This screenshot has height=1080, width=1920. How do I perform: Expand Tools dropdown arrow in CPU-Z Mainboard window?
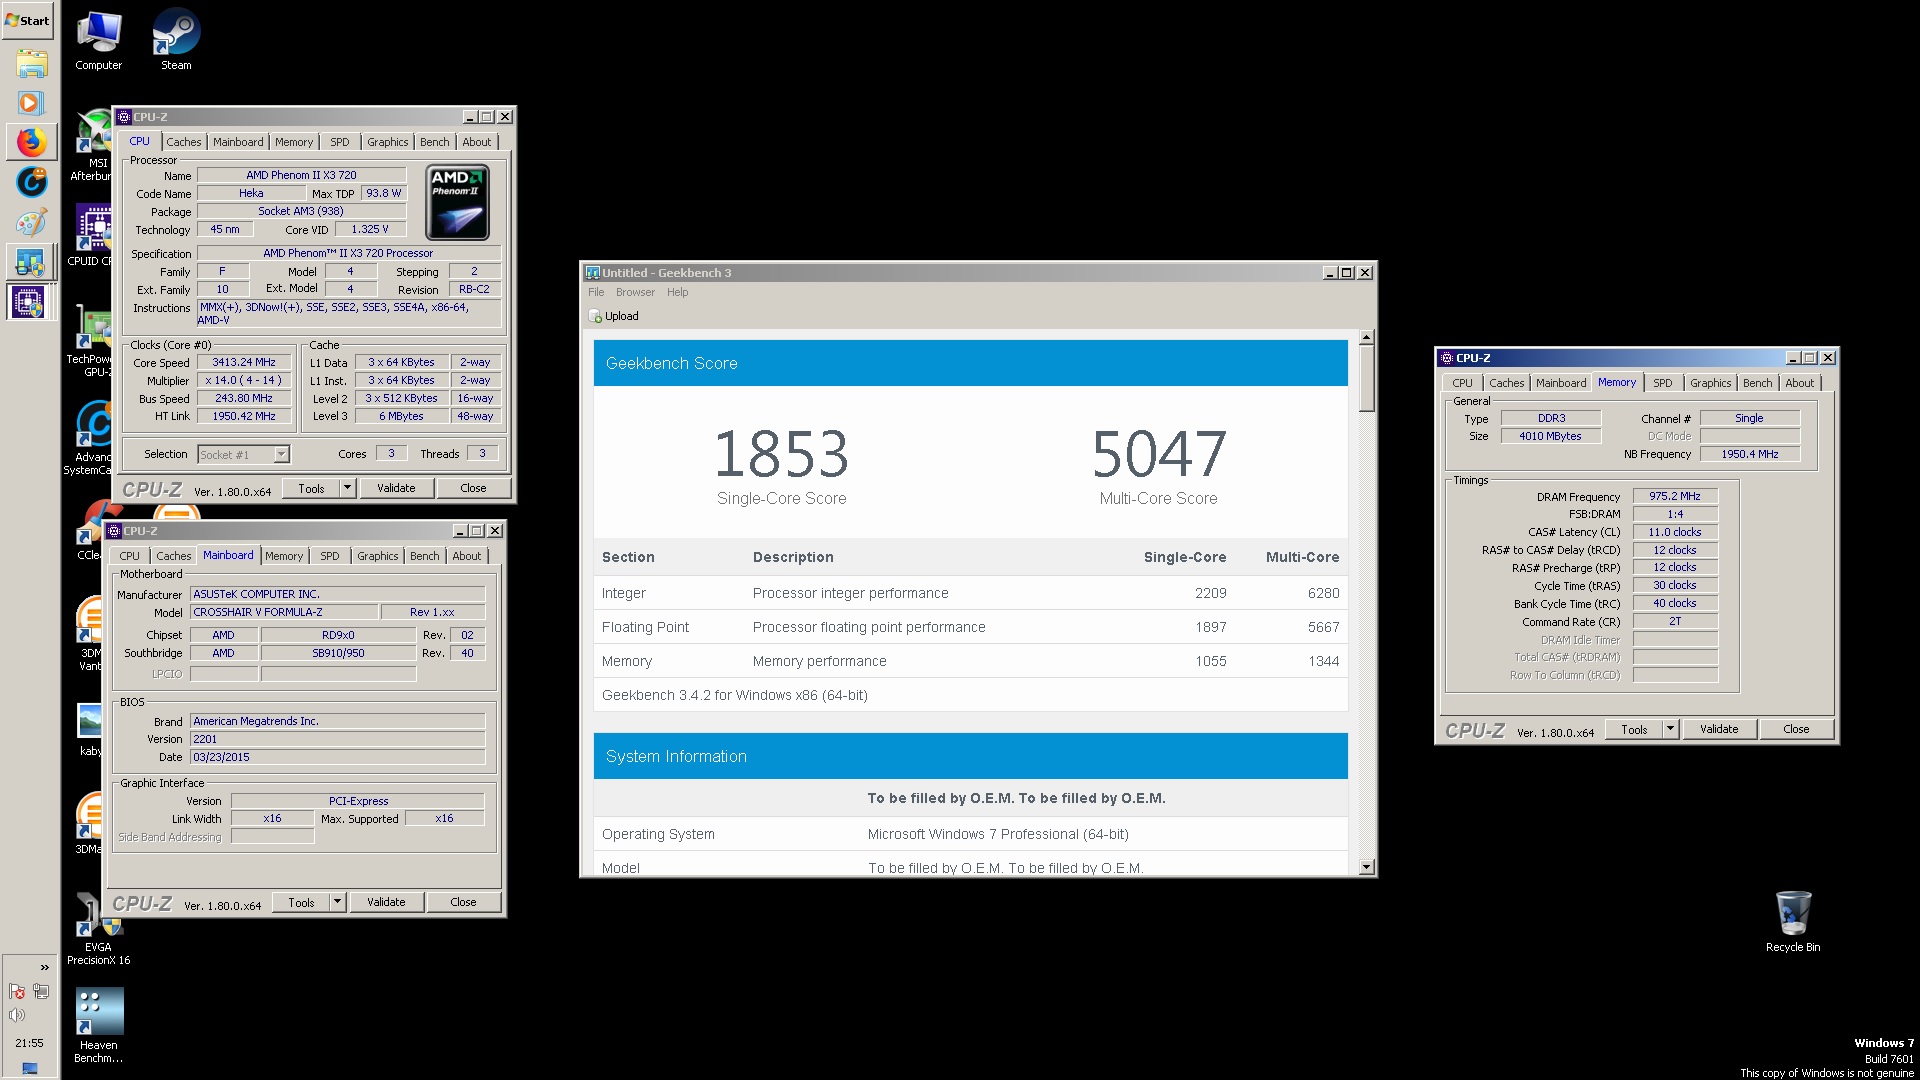[x=337, y=902]
